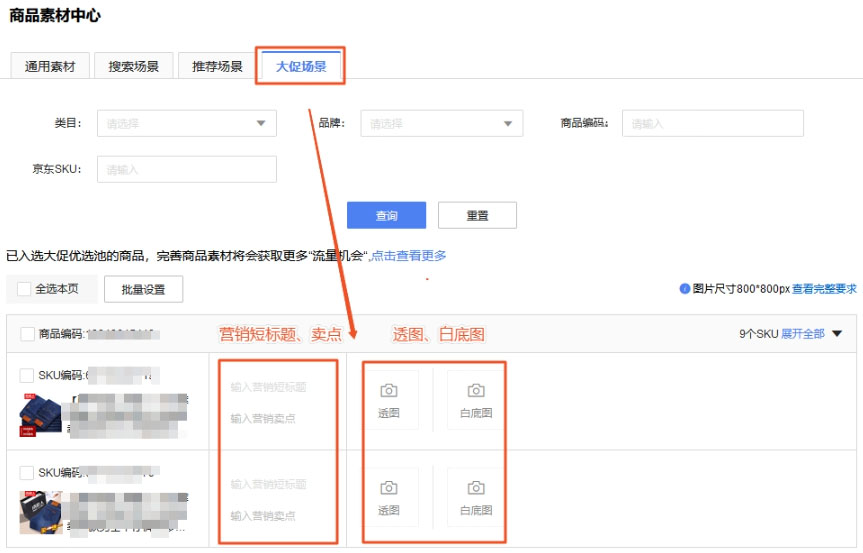Image resolution: width=863 pixels, height=553 pixels.
Task: Focus second SKU's 输入营销卖点 field
Action: coord(263,516)
